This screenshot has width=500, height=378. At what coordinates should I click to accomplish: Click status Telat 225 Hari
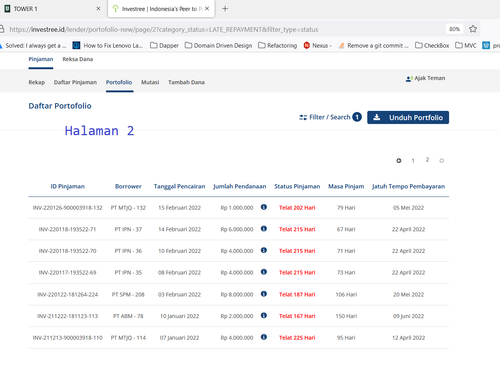tap(297, 338)
